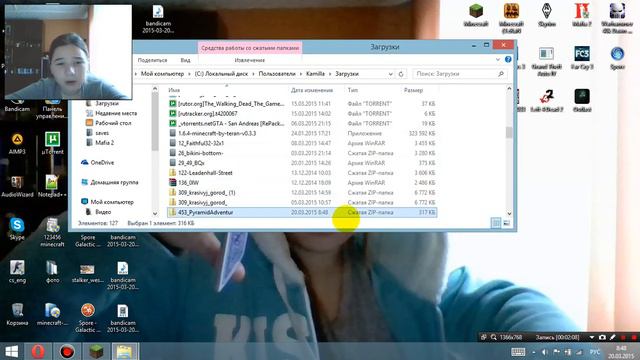640x360 pixels.
Task: Click the Bandicam magnifier resolution icon
Action: click(x=493, y=337)
